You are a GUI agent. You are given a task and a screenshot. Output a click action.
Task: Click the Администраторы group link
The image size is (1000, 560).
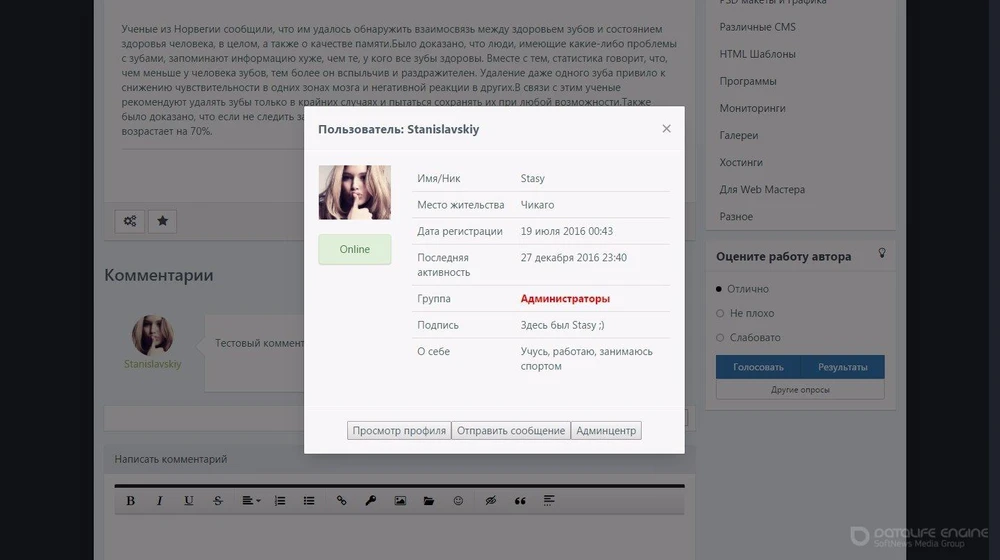(565, 298)
